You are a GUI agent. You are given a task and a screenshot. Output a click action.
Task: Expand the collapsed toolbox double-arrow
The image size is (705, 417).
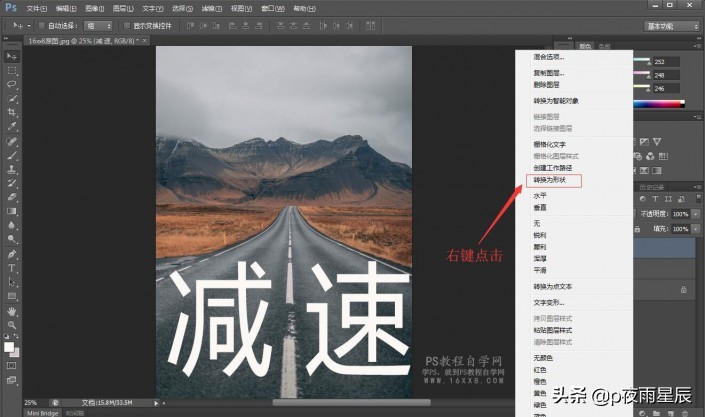tap(6, 39)
